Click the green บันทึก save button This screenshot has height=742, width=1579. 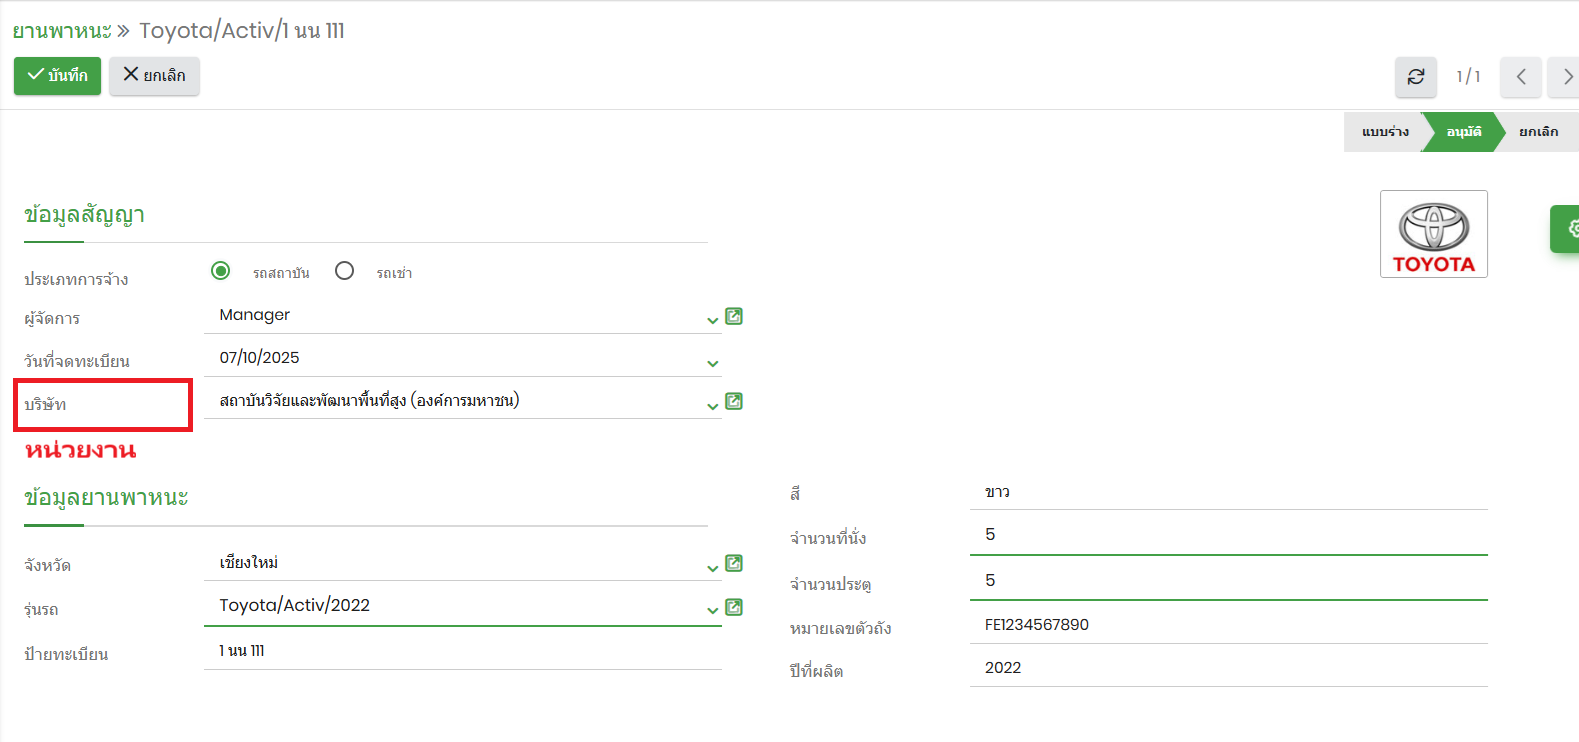[57, 76]
